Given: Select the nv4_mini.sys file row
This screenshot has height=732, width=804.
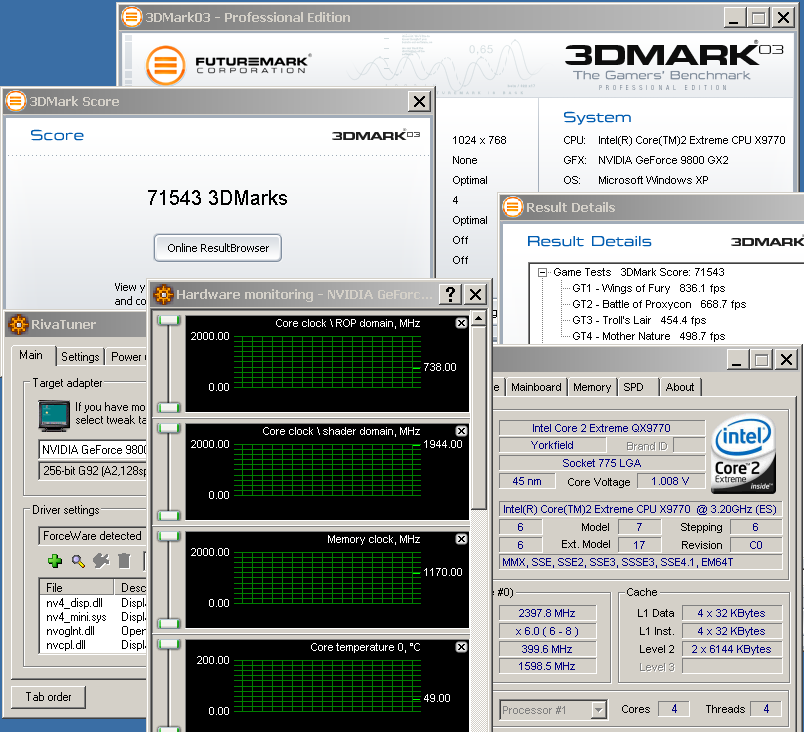Looking at the screenshot, I should 93,617.
